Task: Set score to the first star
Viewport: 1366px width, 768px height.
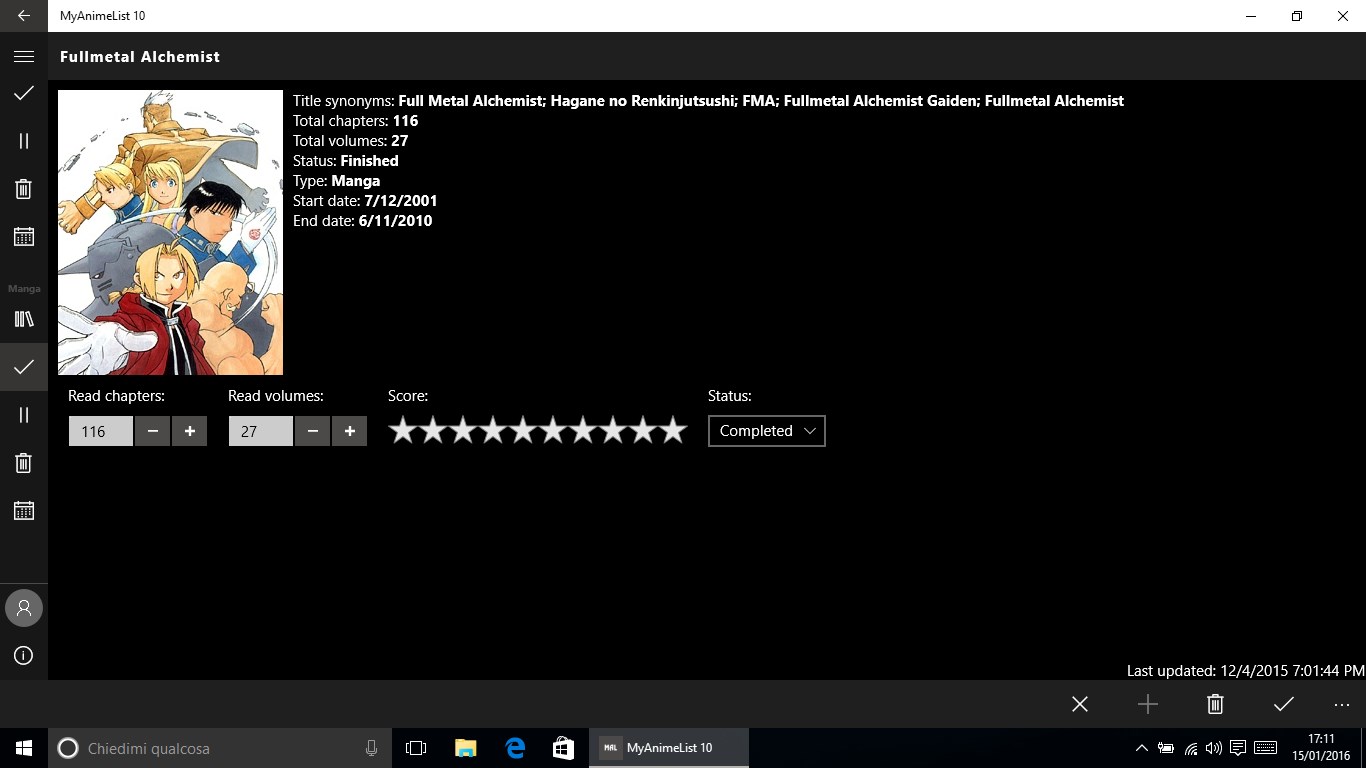Action: 403,430
